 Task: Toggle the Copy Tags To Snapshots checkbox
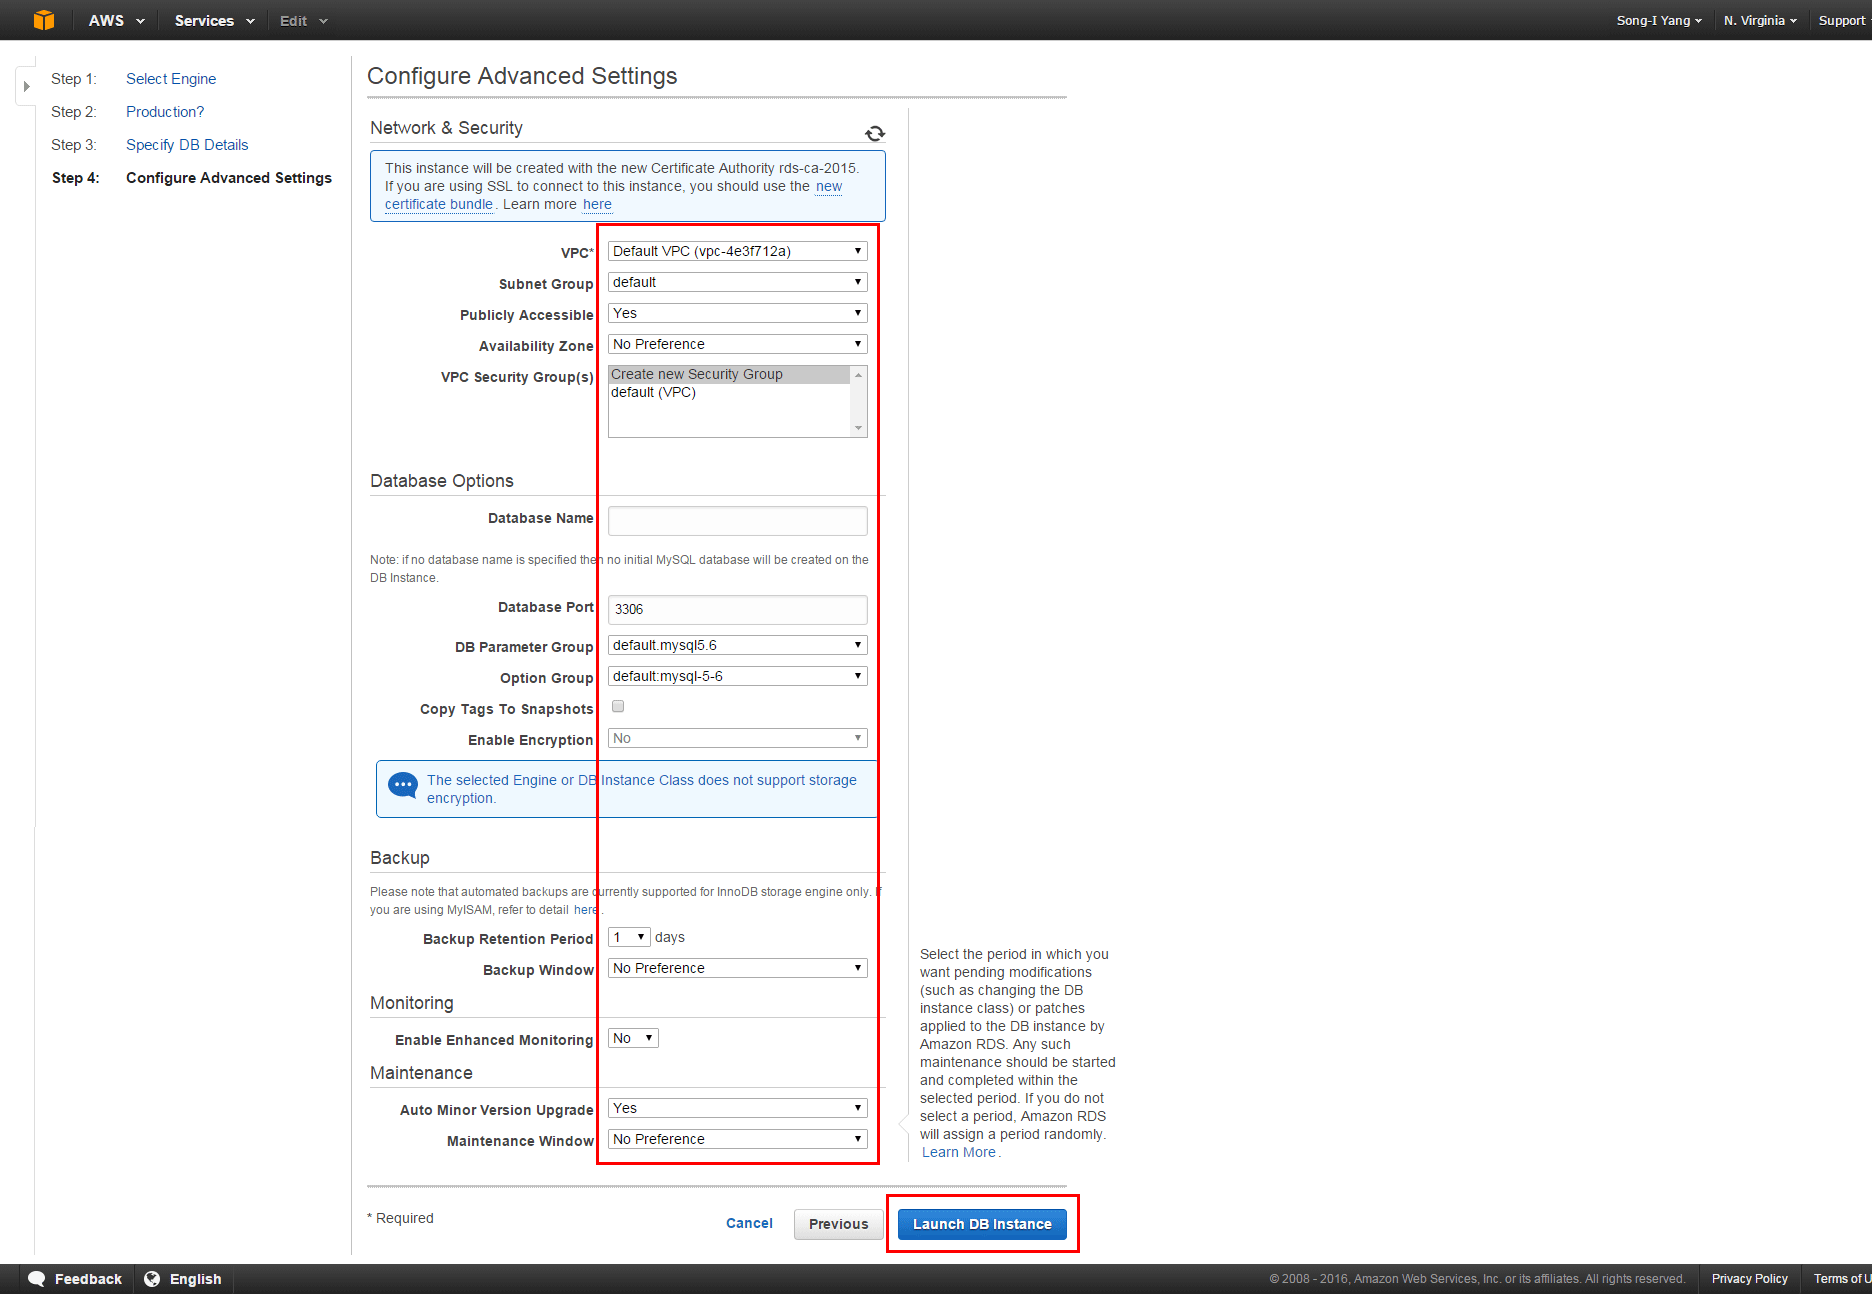(618, 707)
